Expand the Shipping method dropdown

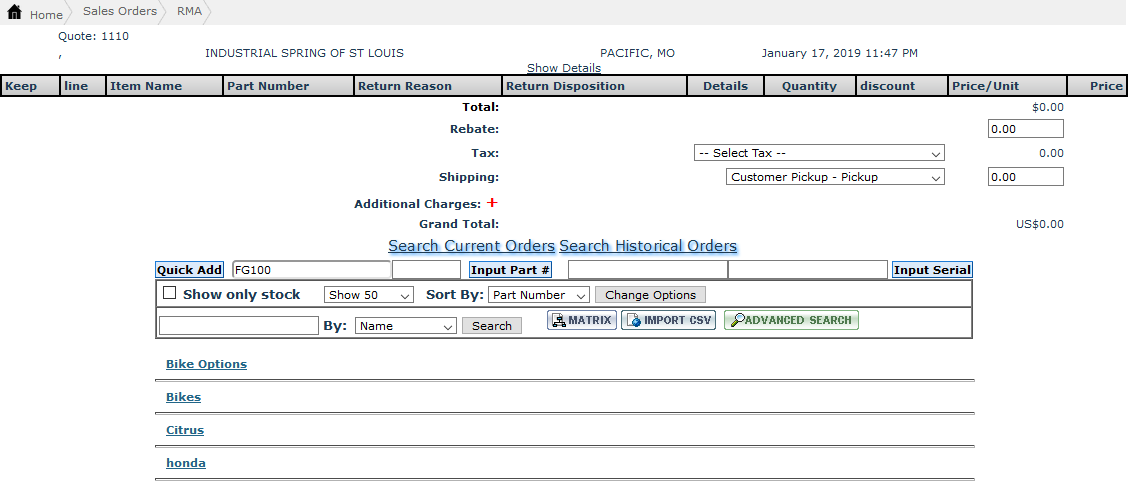click(x=835, y=177)
